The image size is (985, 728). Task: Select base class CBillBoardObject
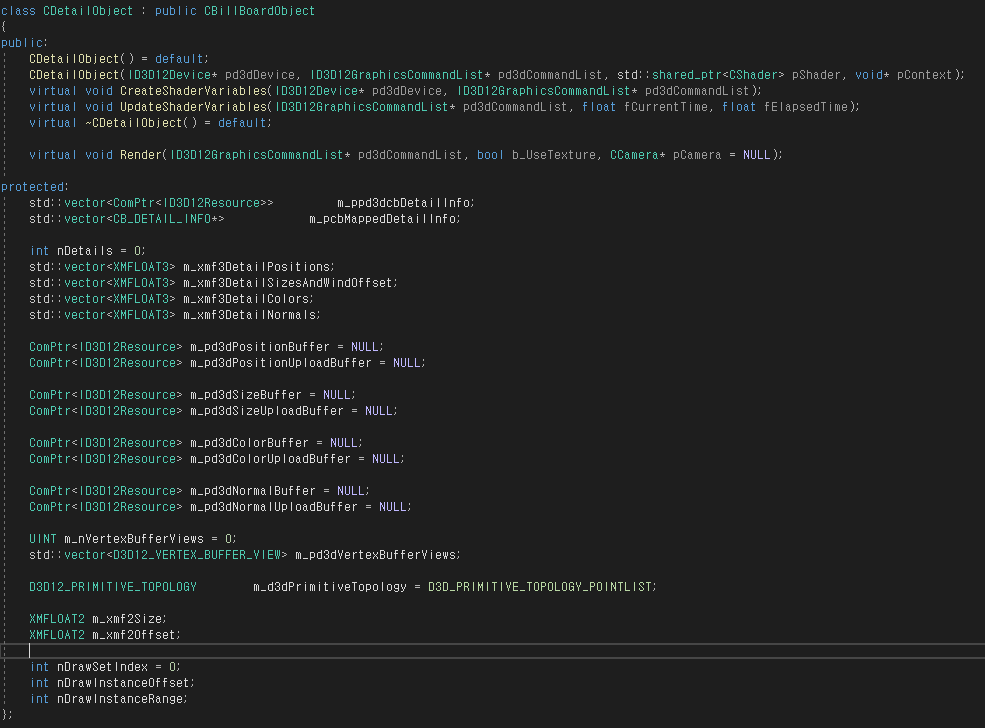259,11
